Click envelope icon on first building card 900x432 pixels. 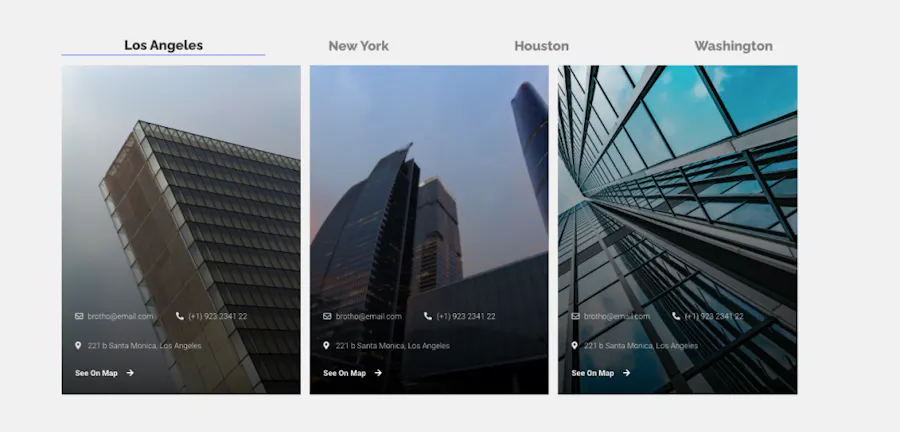[79, 316]
